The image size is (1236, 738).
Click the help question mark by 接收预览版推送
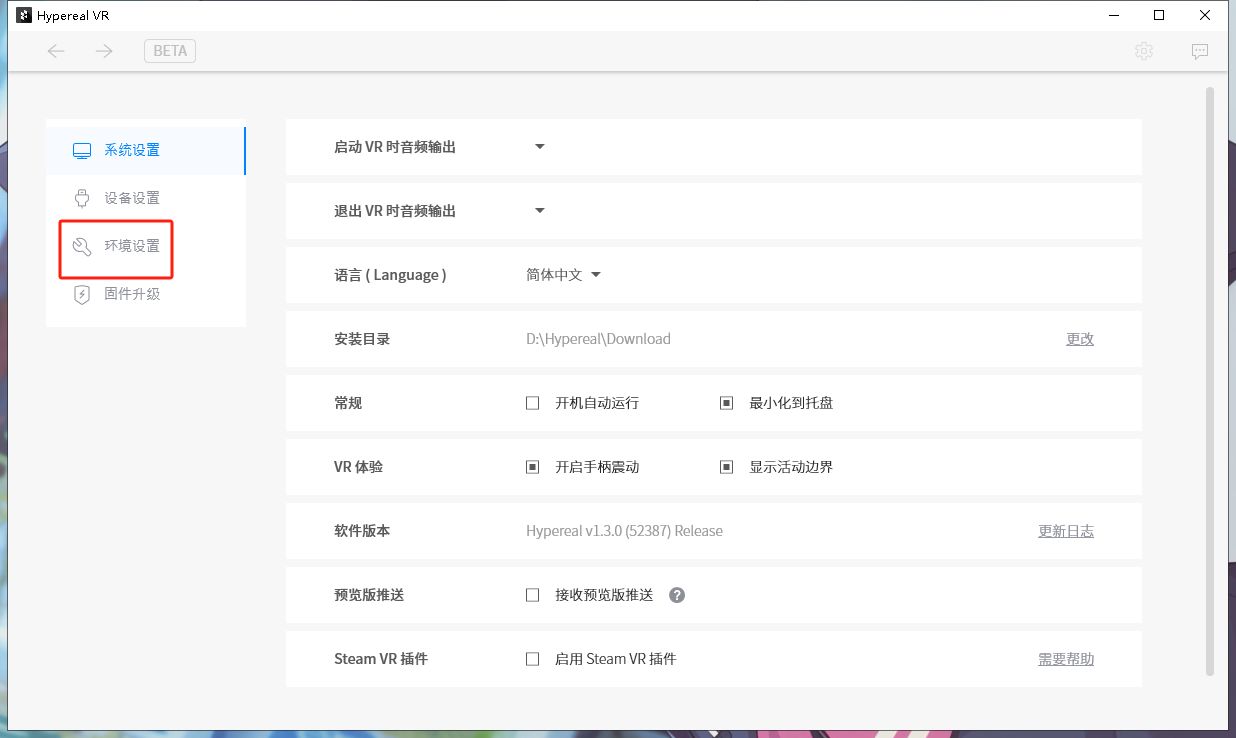pos(677,595)
